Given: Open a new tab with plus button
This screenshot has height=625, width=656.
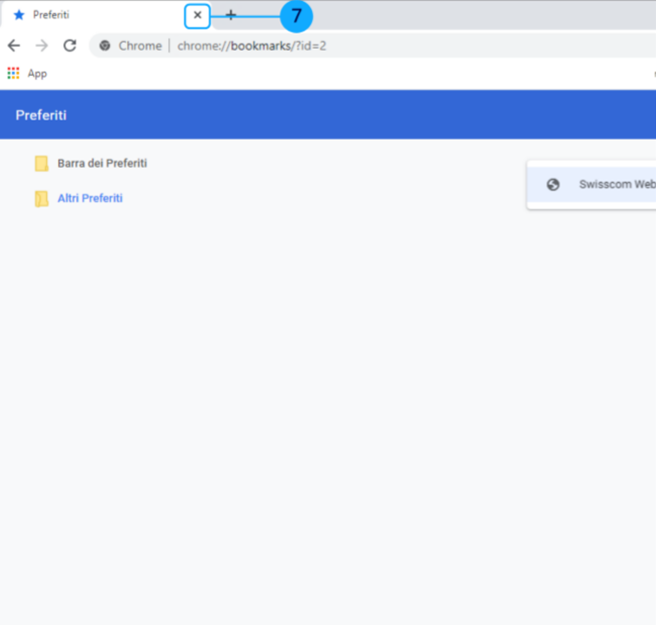Looking at the screenshot, I should tap(231, 15).
